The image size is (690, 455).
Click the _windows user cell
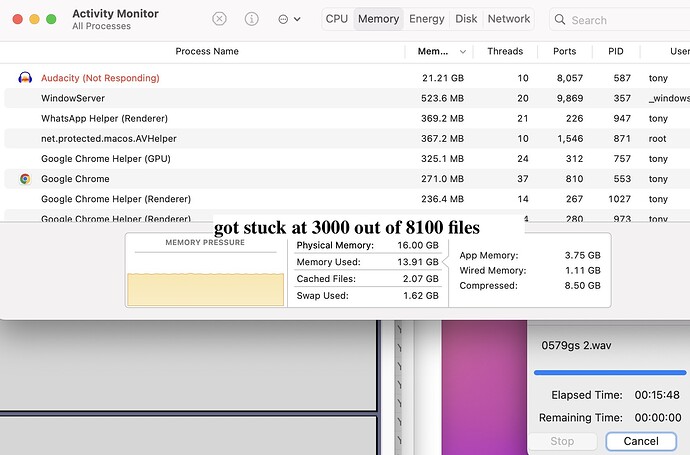pos(669,98)
